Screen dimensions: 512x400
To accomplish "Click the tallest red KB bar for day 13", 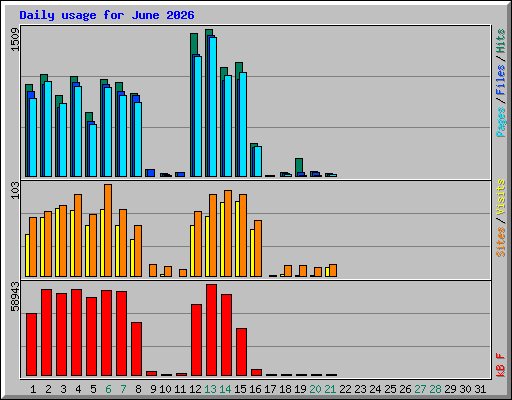I will [x=211, y=330].
